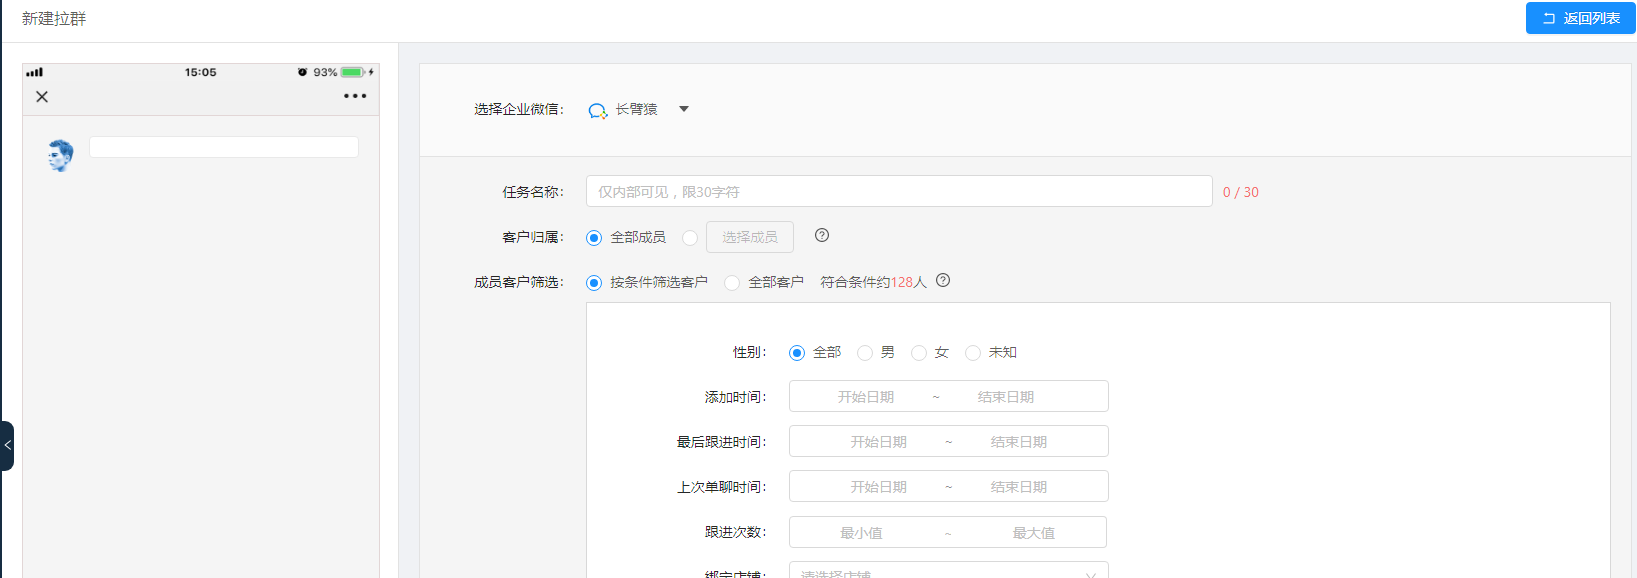Click the WeChat Work icon beside 长臂猿
Screen dimensions: 1637x578
tap(597, 110)
